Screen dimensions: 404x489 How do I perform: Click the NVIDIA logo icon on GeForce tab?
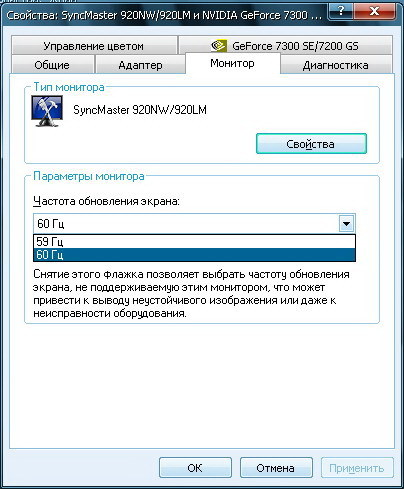click(x=219, y=46)
